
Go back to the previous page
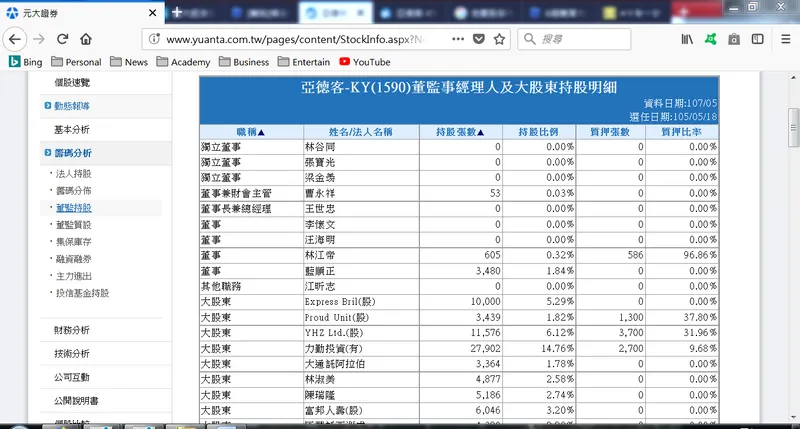click(15, 39)
